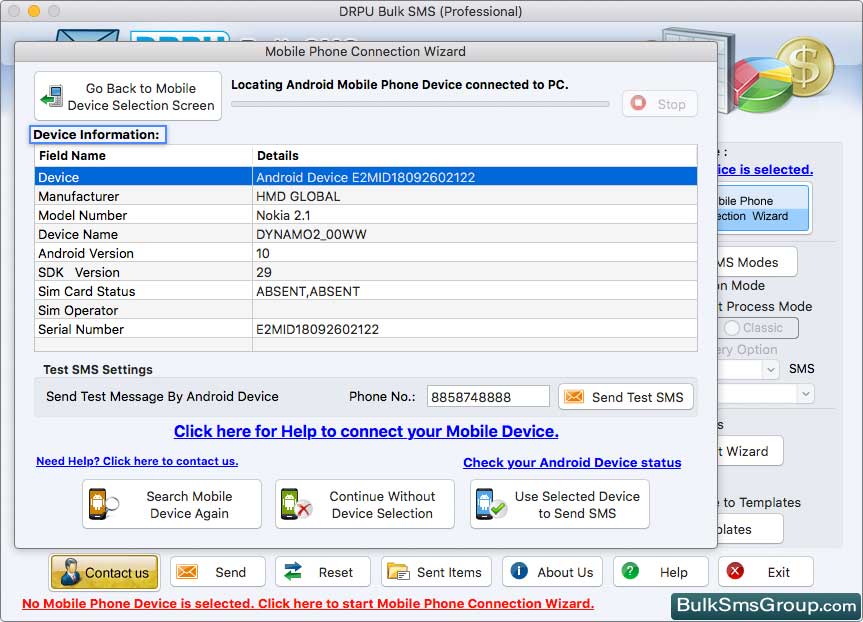Select the Sim Card Status row

click(x=365, y=291)
